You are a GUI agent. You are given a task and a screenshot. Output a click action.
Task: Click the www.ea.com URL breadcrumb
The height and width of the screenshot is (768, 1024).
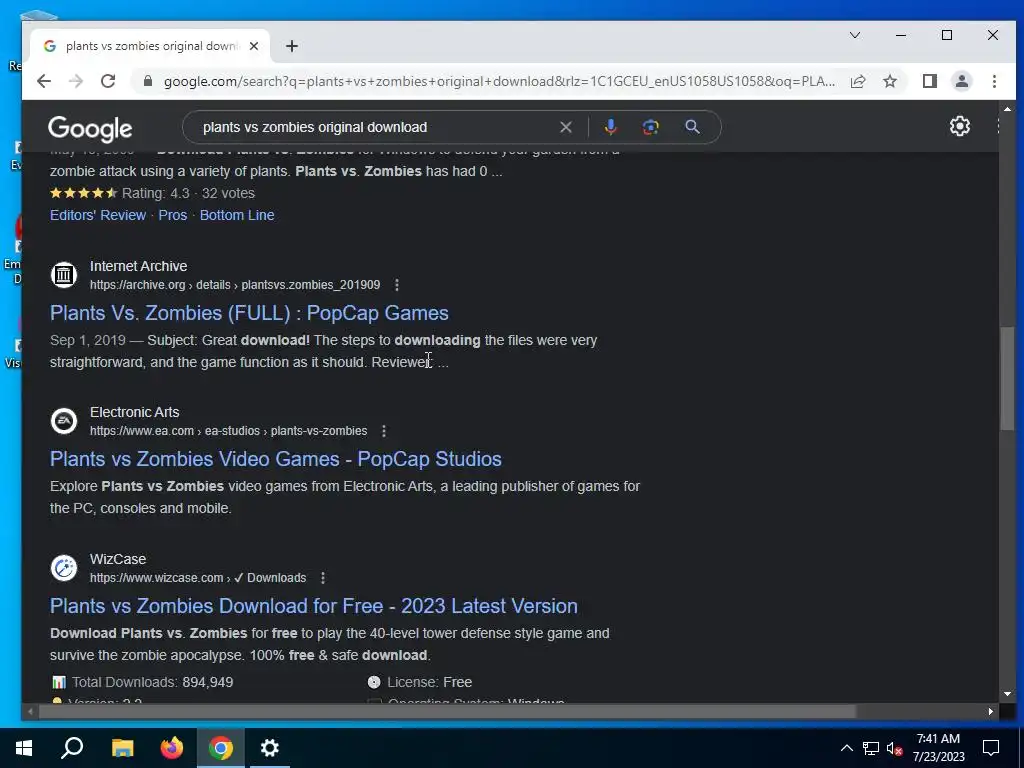(x=229, y=431)
